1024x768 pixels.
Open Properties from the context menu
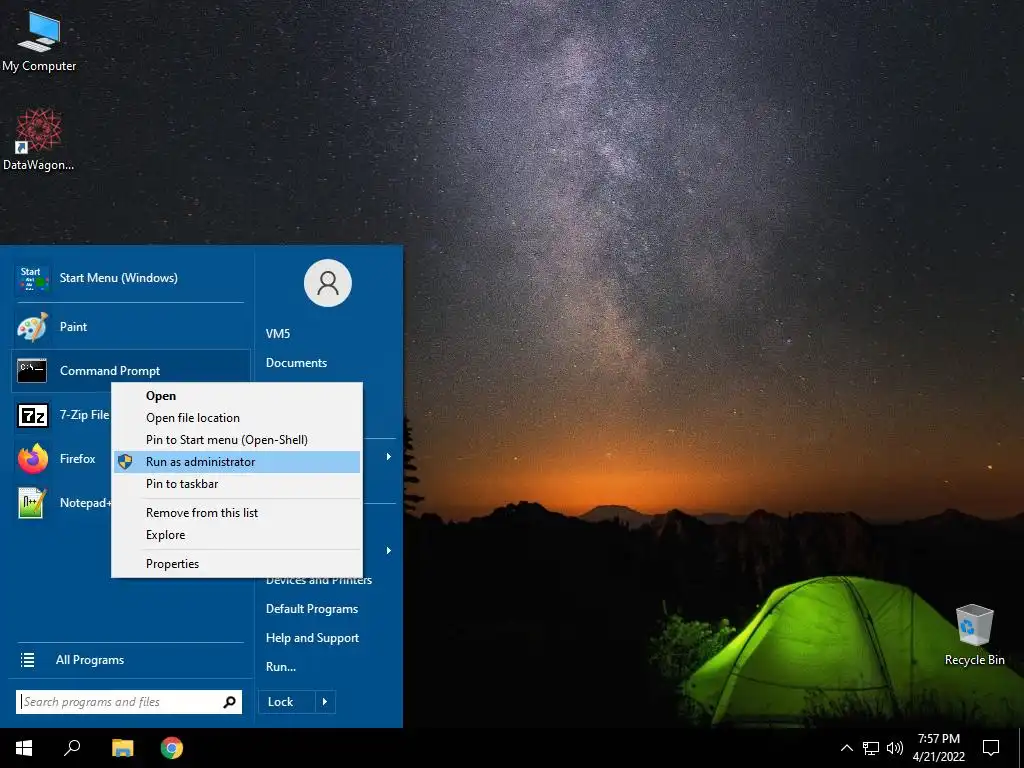click(236, 564)
